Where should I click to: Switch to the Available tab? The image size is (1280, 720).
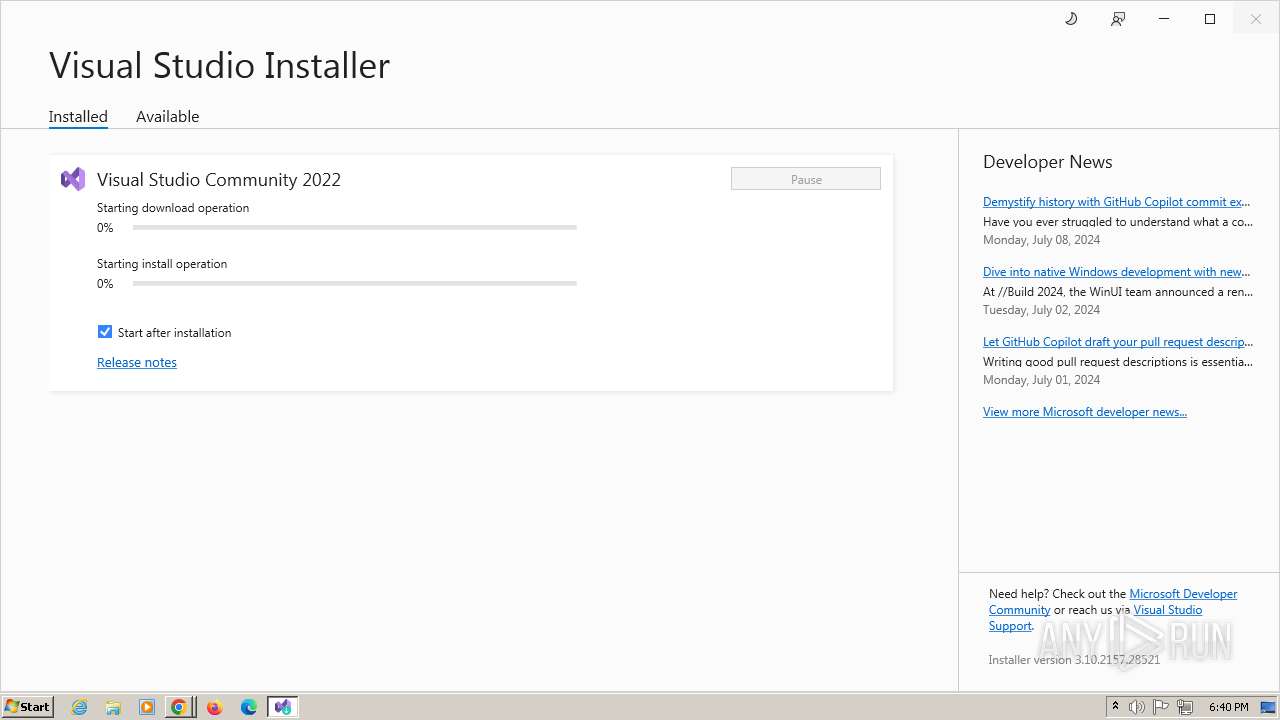tap(168, 117)
